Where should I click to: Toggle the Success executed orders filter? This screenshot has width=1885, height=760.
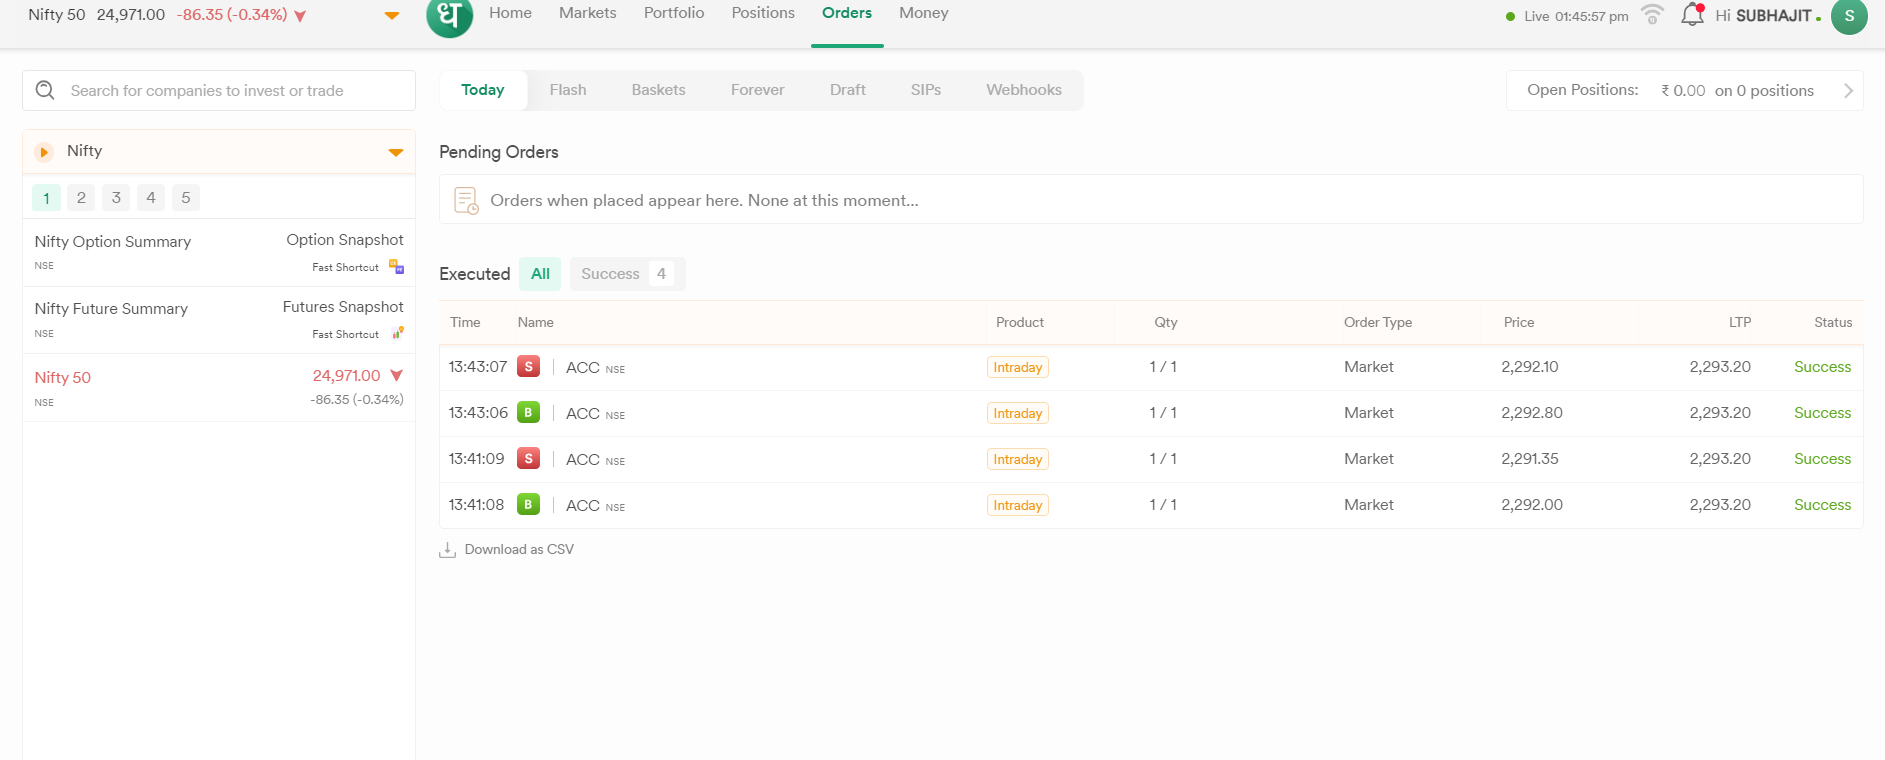[x=626, y=274]
